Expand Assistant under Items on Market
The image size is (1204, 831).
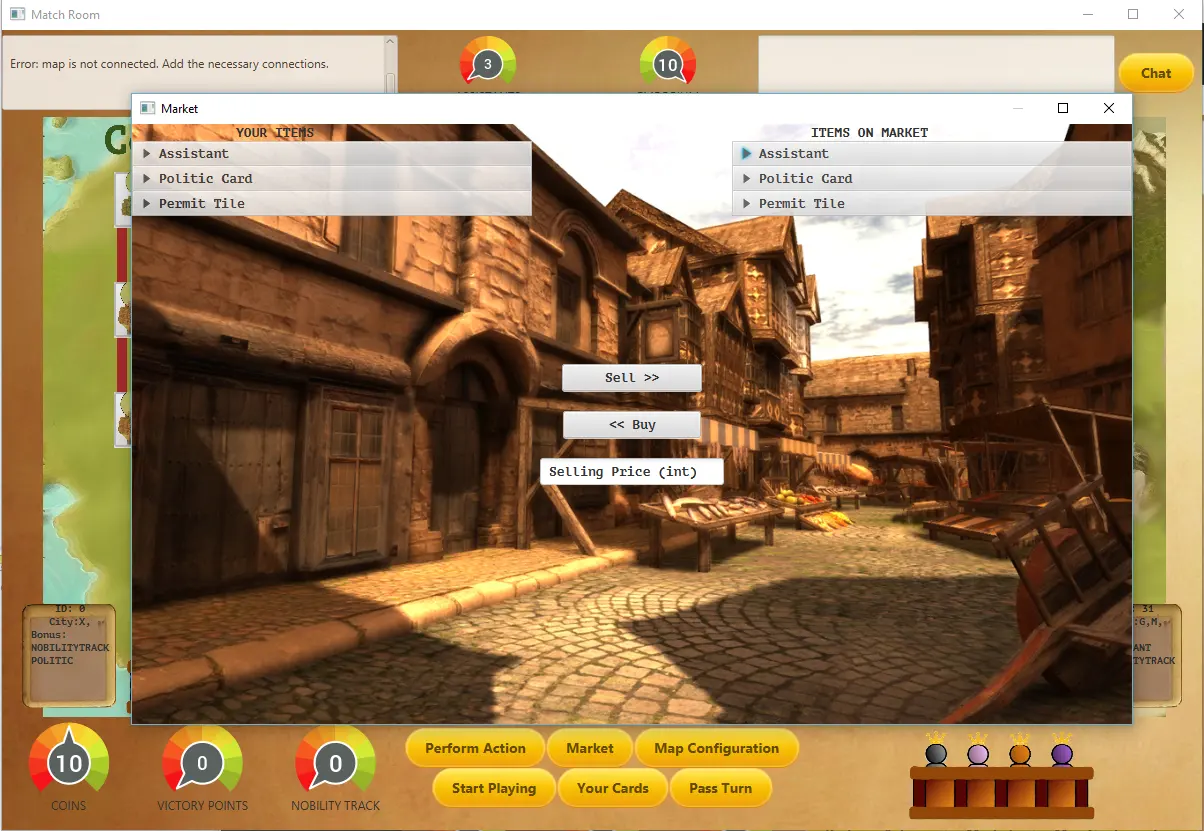tap(747, 154)
